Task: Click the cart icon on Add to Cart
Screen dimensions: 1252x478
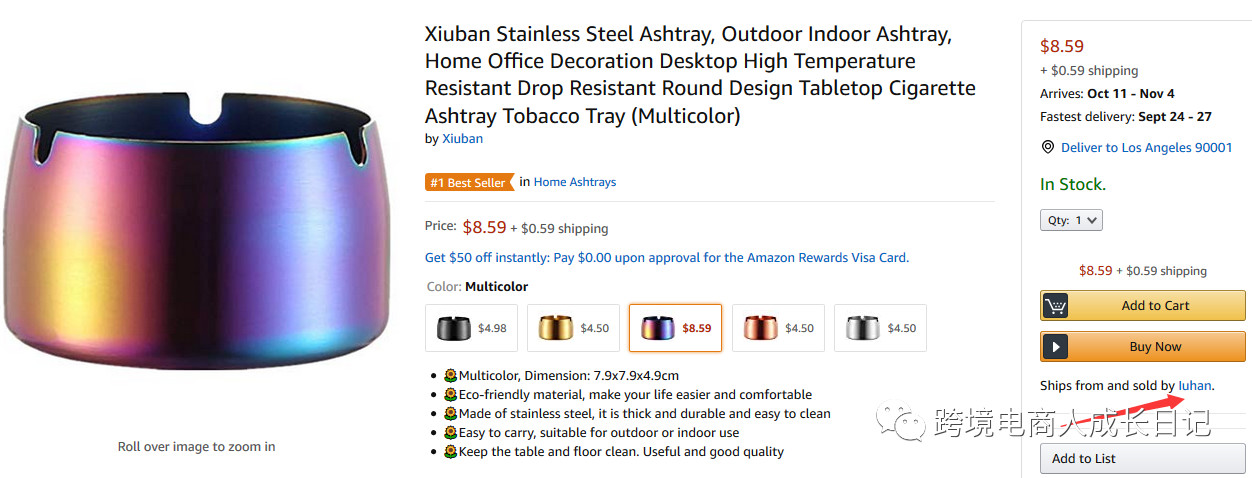Action: 1055,306
